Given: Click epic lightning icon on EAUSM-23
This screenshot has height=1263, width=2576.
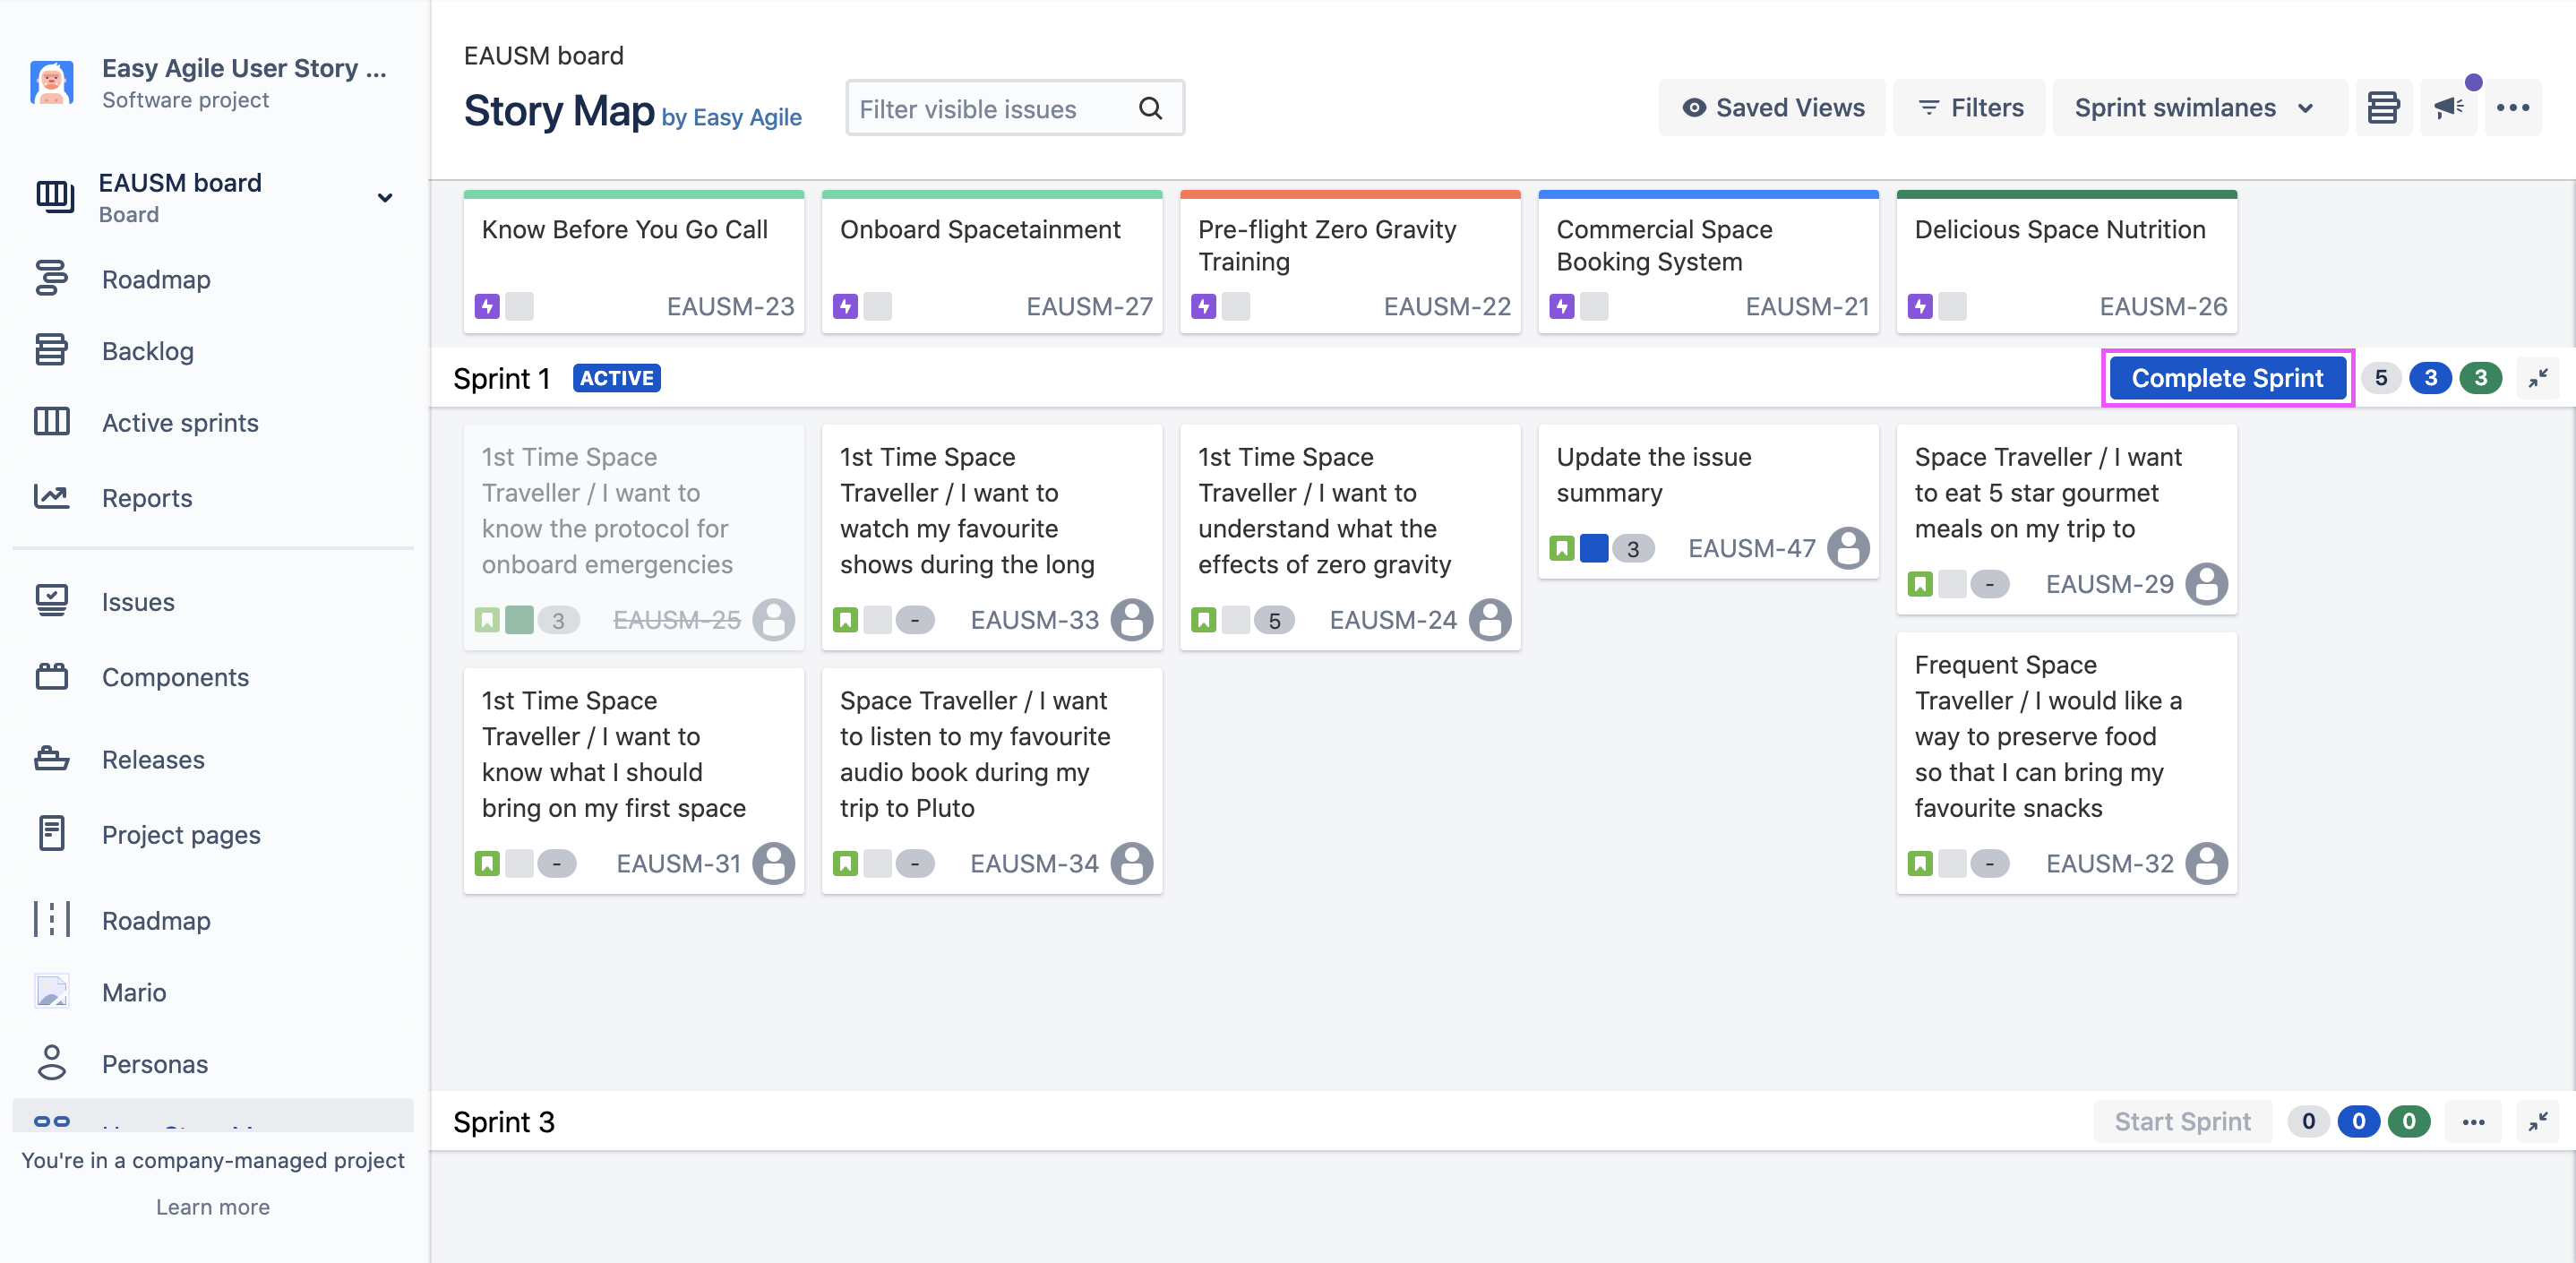Looking at the screenshot, I should click(487, 306).
